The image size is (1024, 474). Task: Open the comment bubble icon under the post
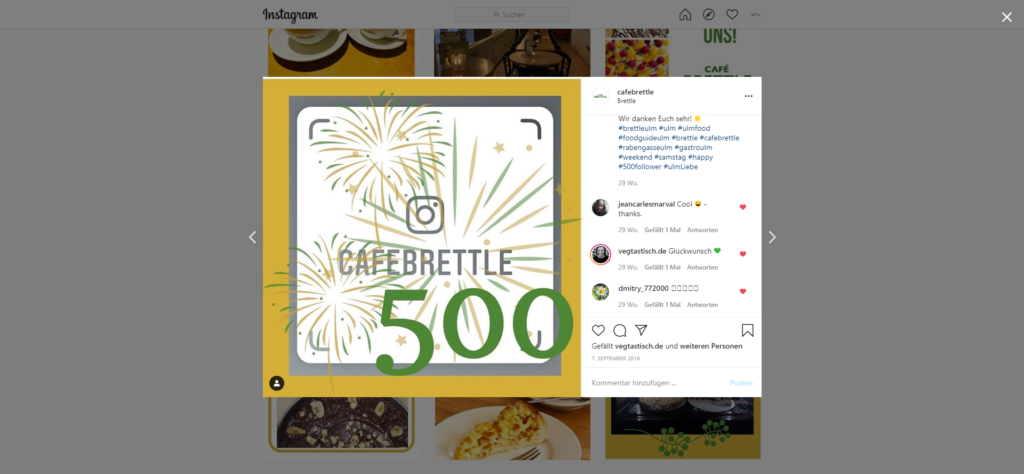(620, 330)
